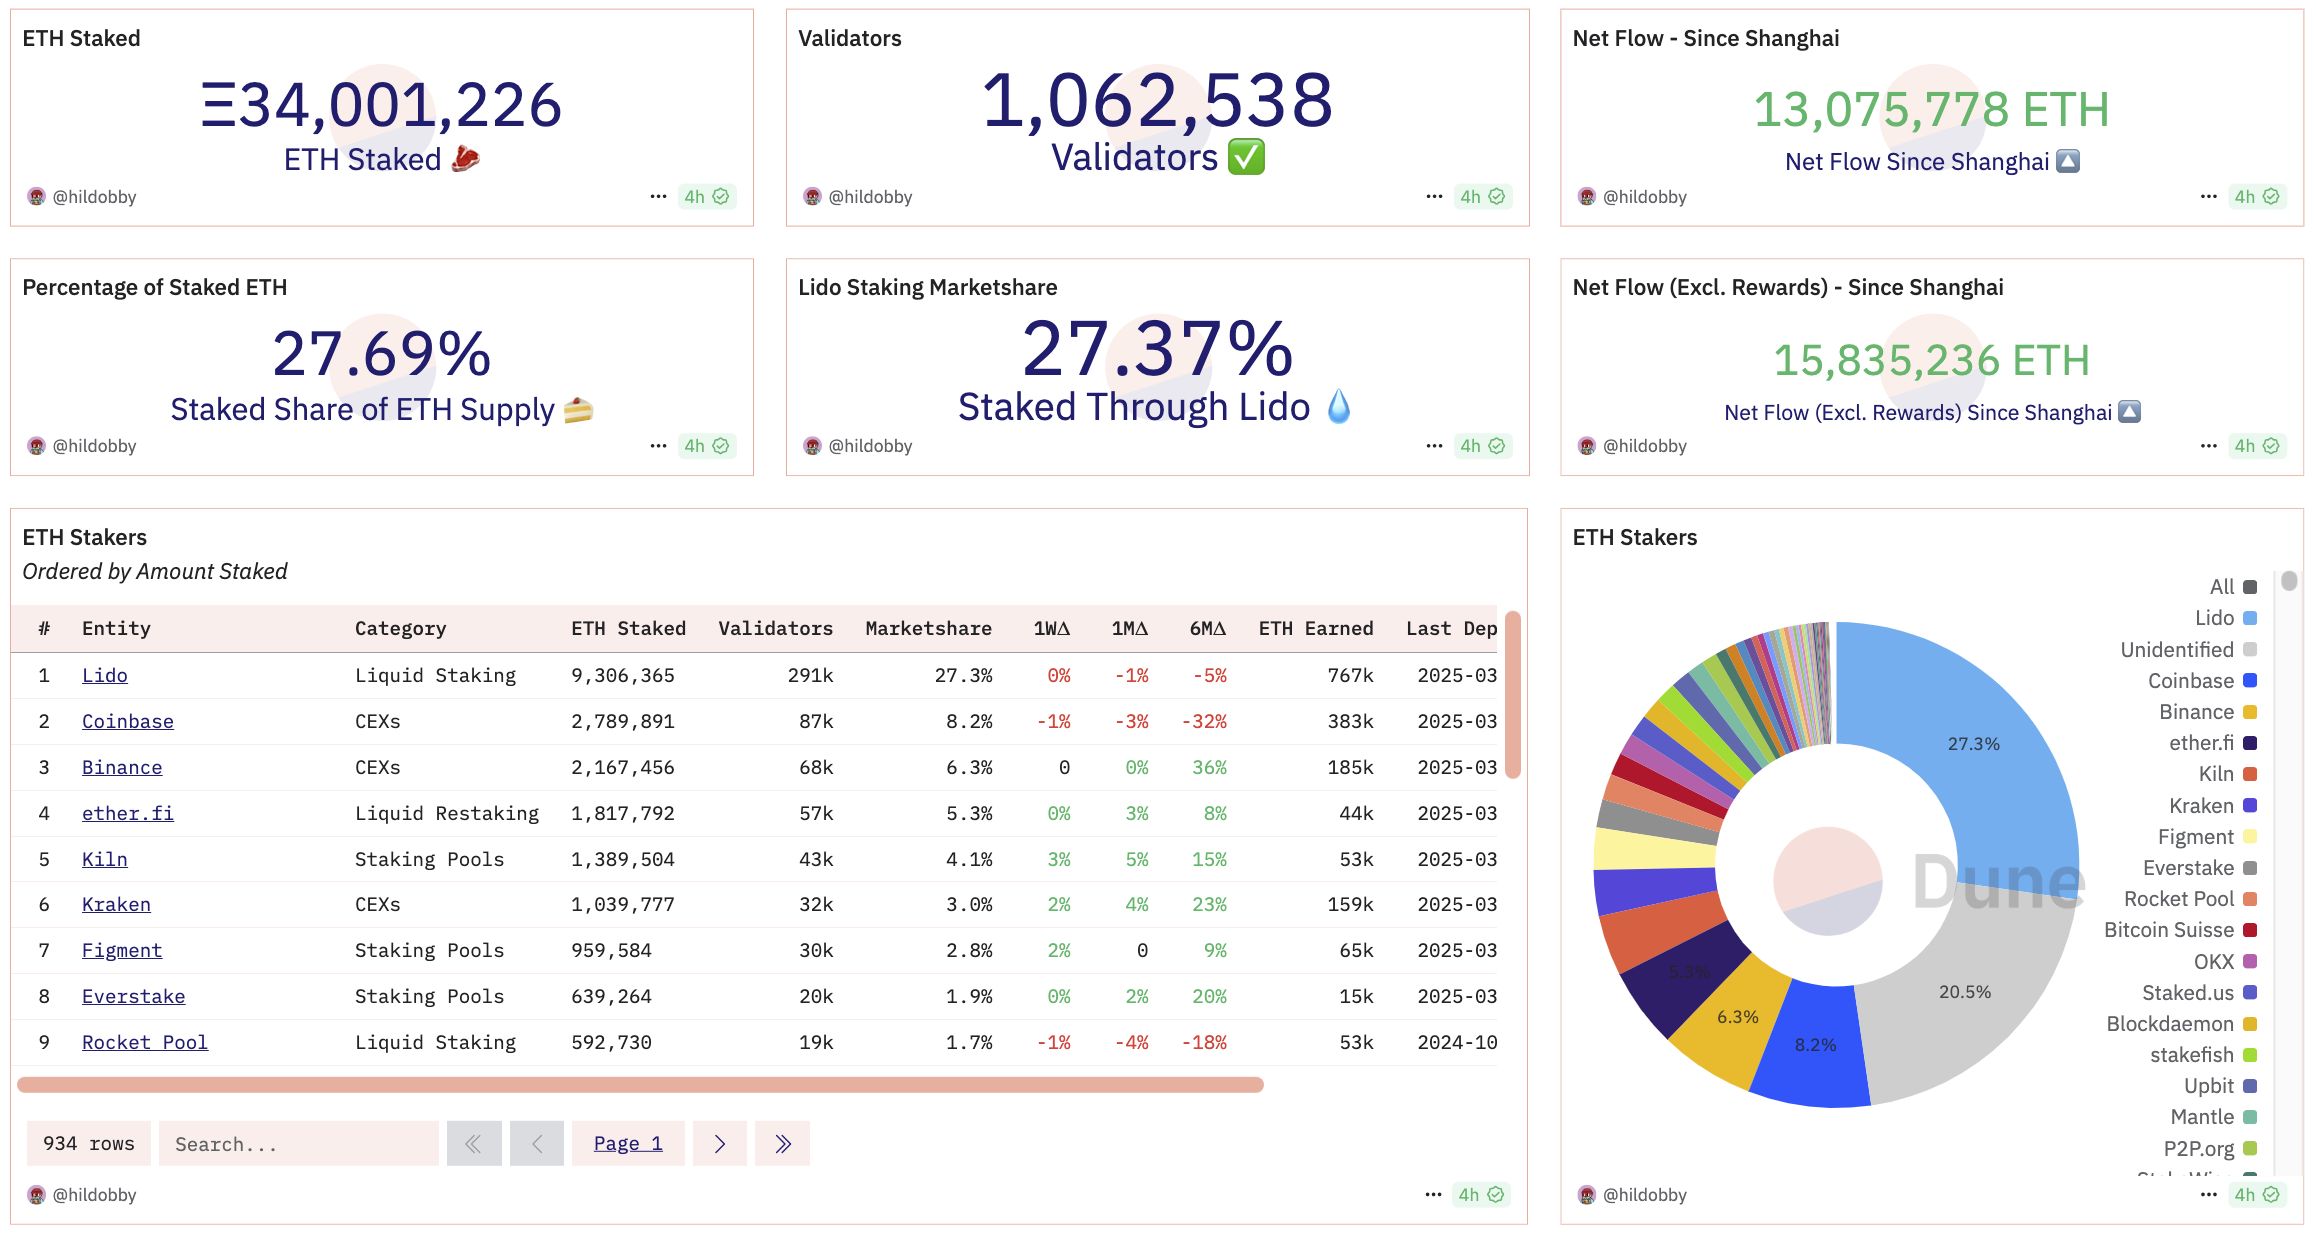Sort table by ETH Staked column header
Screen dimensions: 2316x1234
pos(628,629)
